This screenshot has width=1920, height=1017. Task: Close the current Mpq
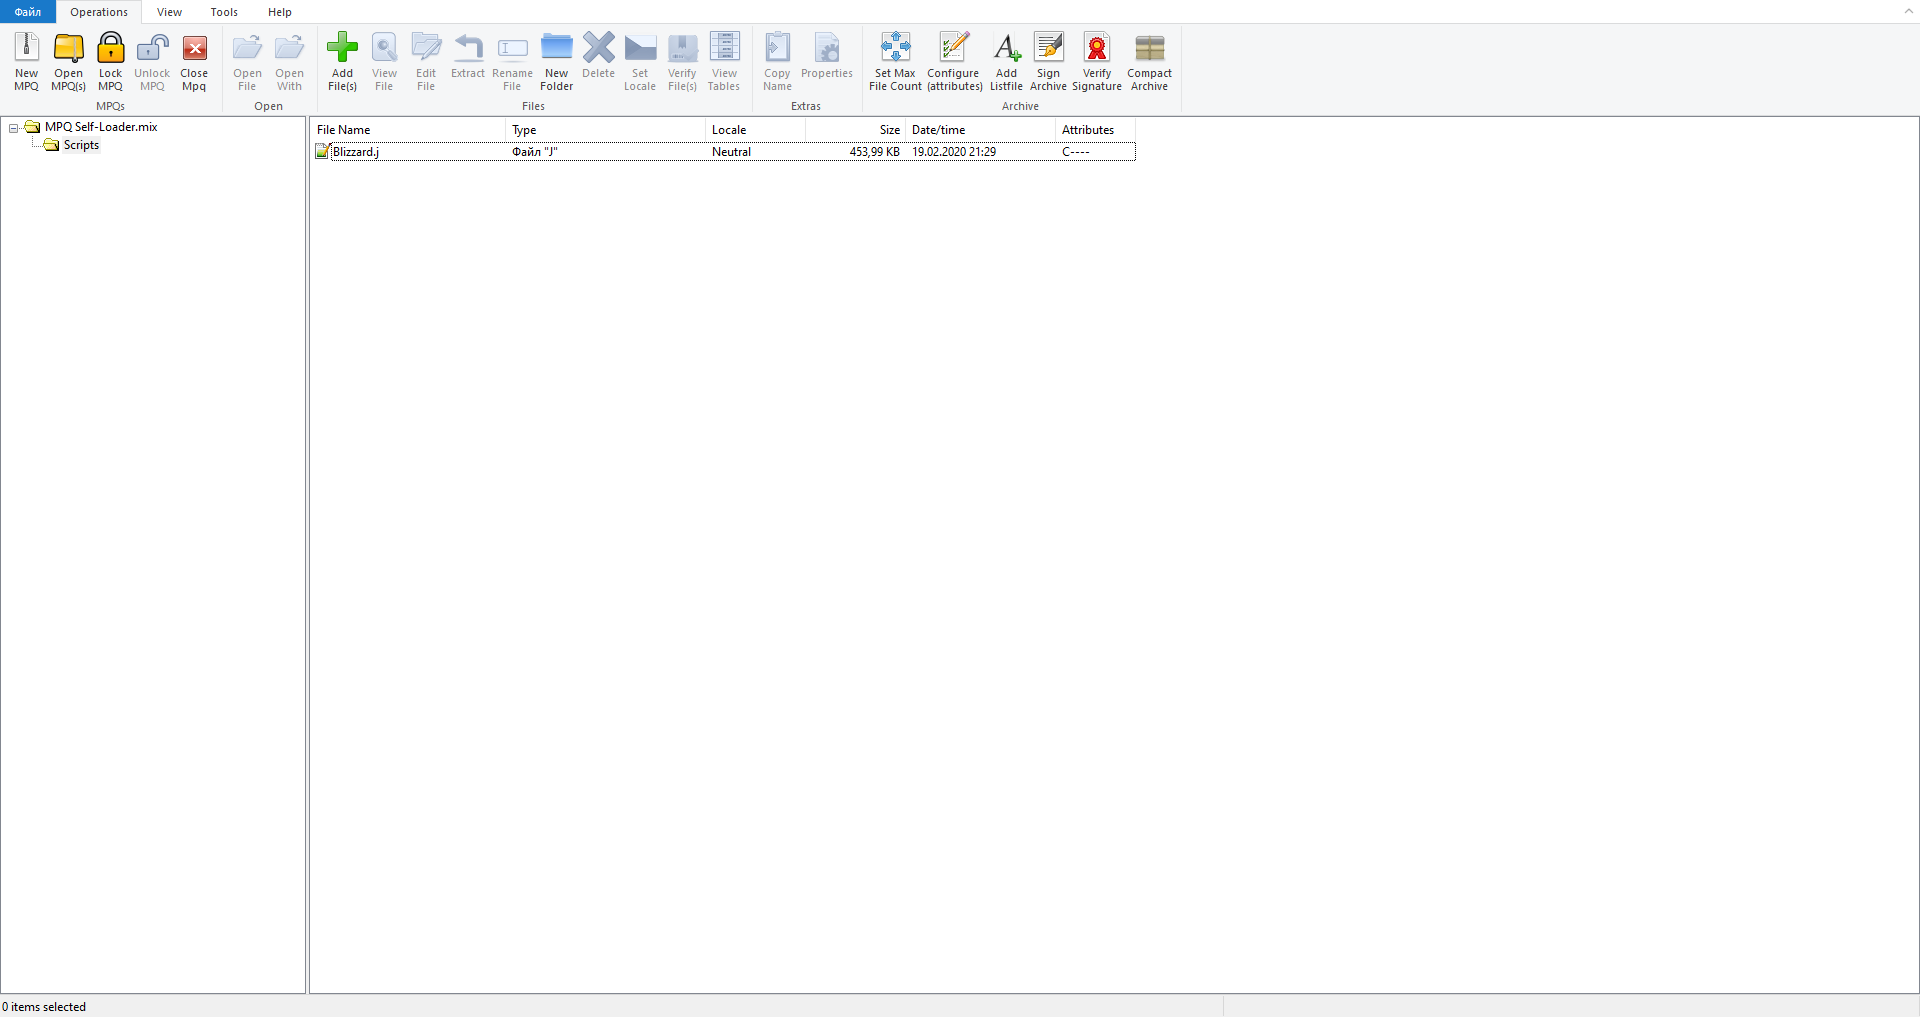[194, 62]
